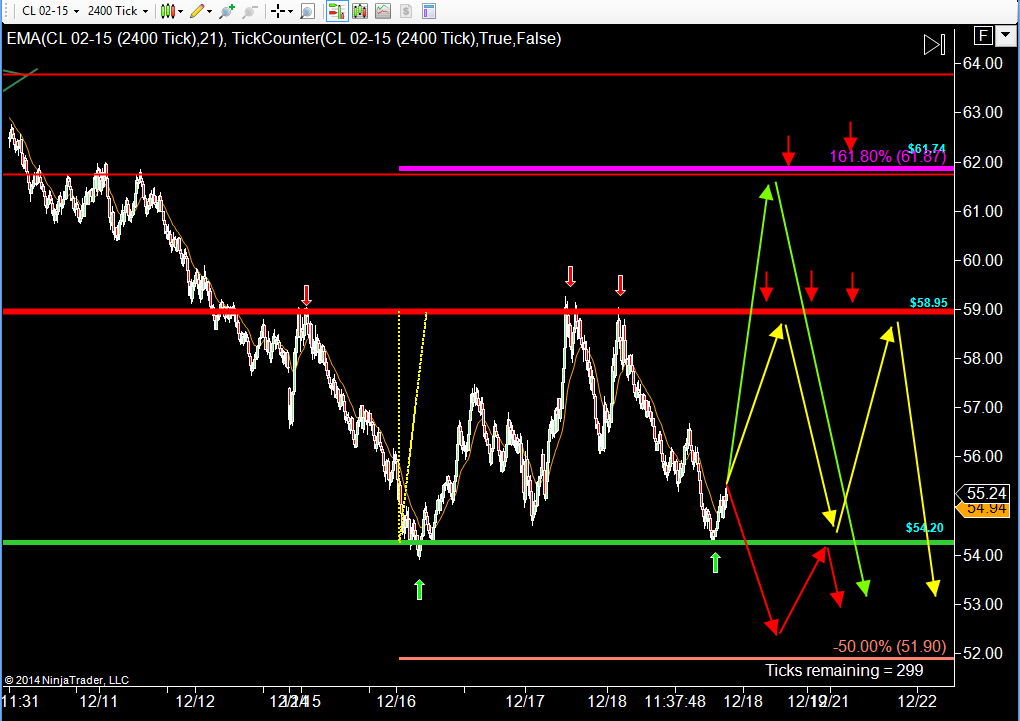
Task: Click the zoom out magnifier icon
Action: coord(249,11)
